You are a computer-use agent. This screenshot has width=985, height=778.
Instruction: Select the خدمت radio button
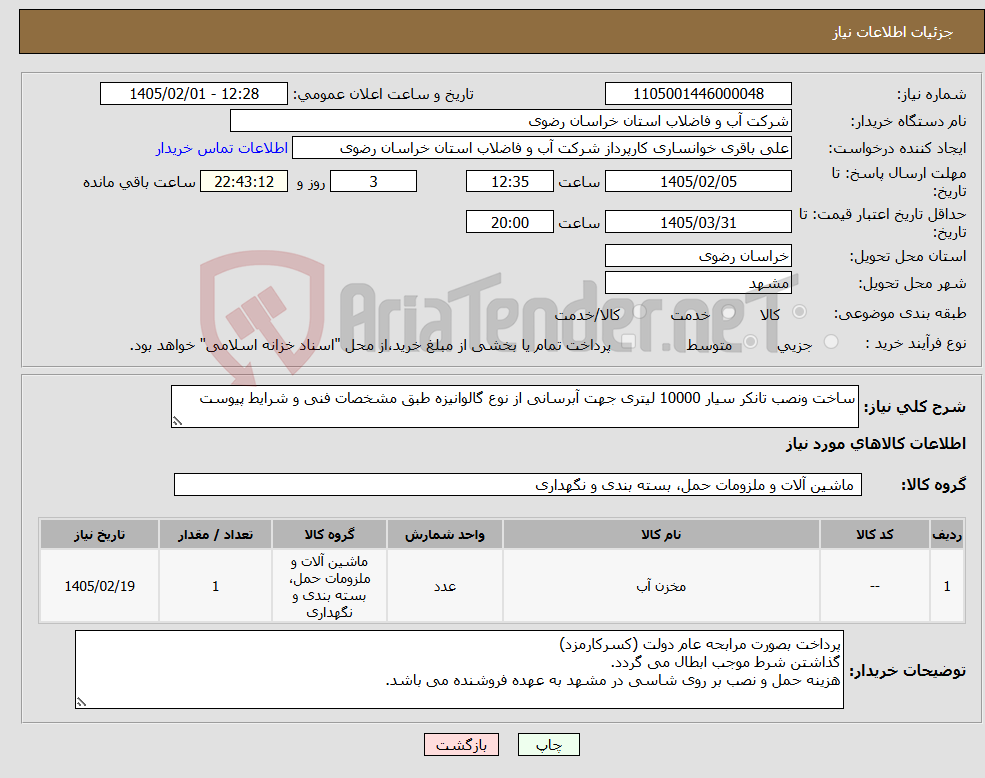[729, 312]
